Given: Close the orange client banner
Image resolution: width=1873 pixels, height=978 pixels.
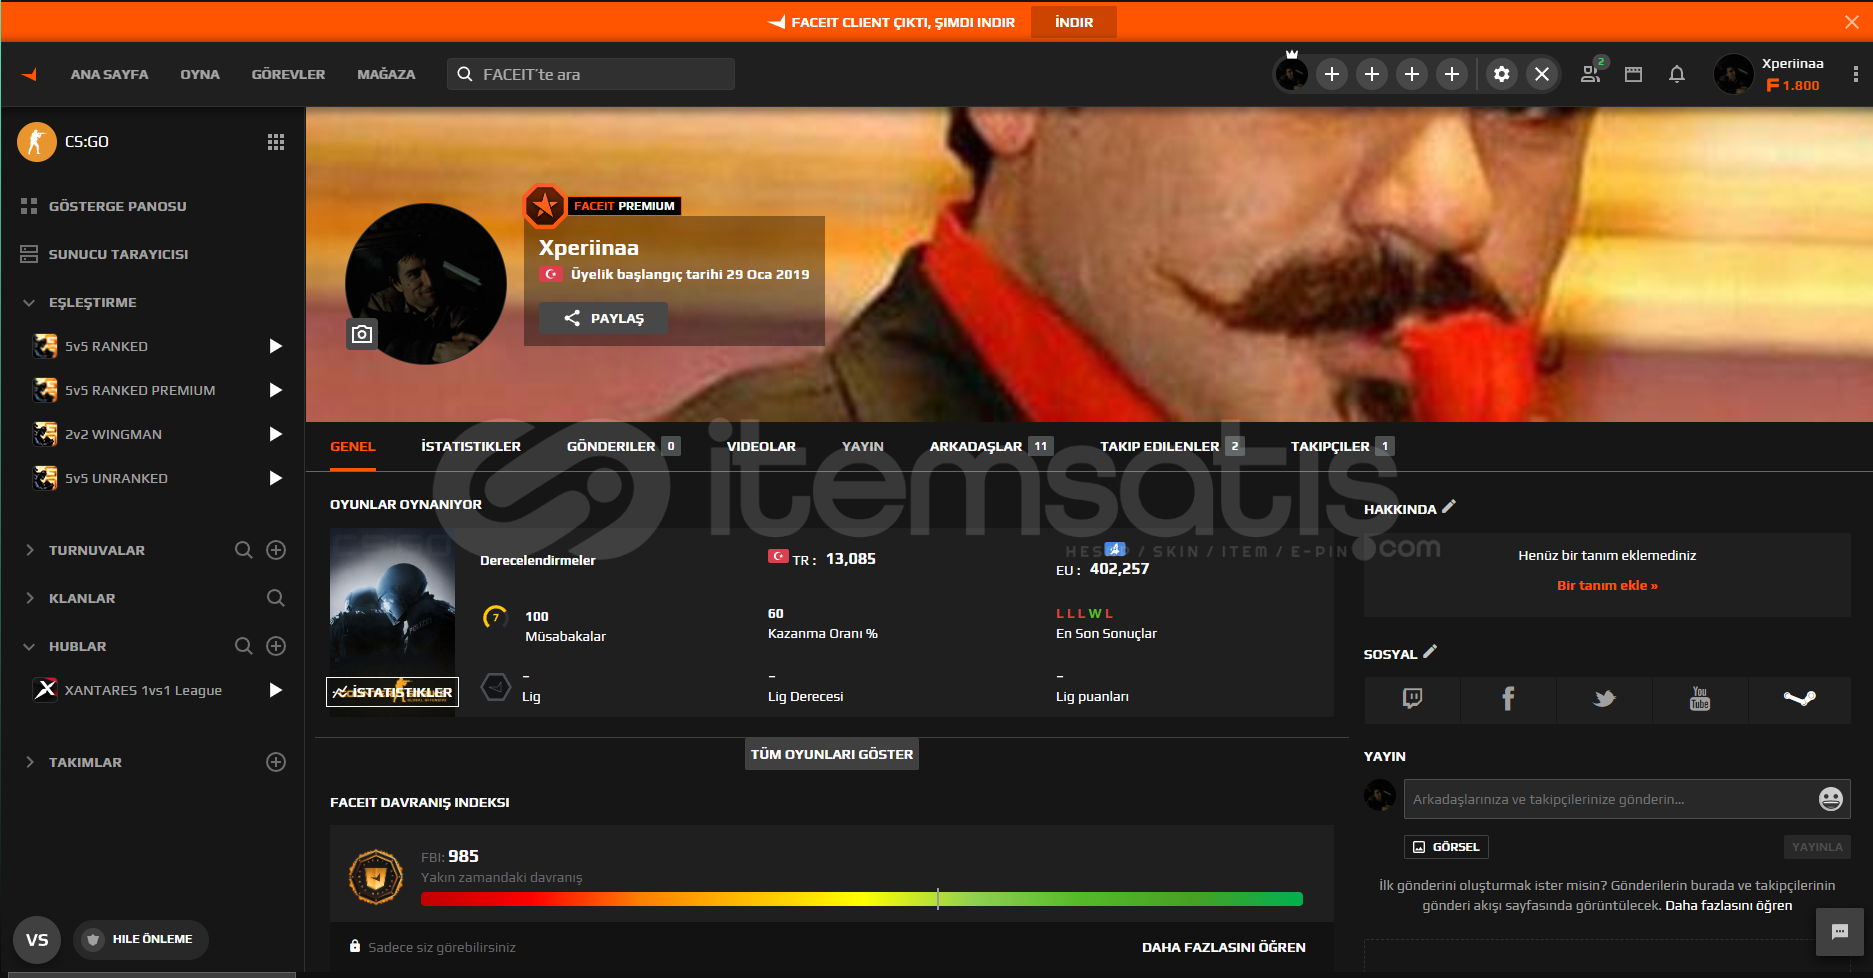Looking at the screenshot, I should 1851,22.
